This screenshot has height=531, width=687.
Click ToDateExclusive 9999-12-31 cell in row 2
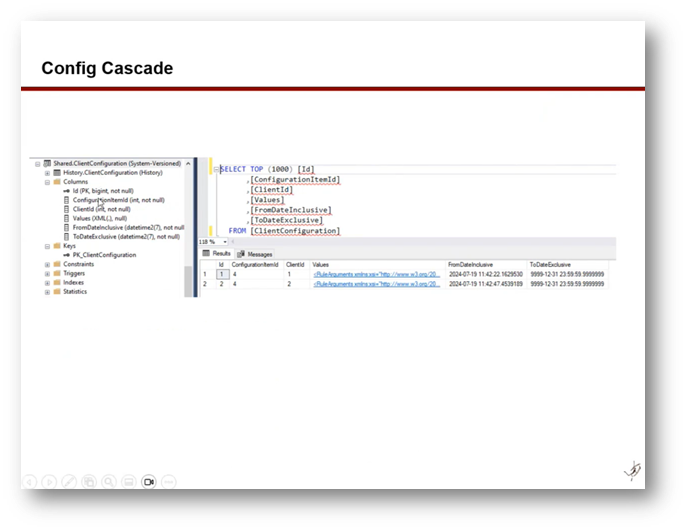[x=567, y=284]
